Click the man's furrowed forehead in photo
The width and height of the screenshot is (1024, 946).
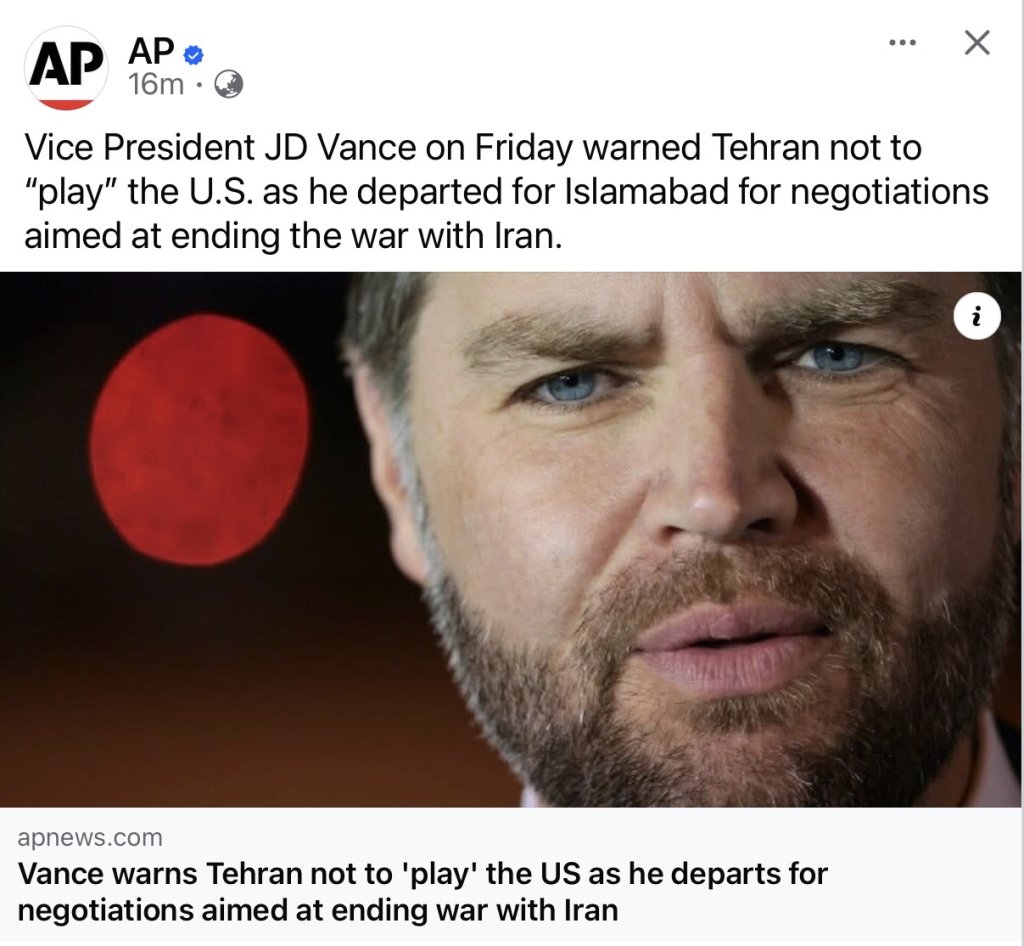click(x=690, y=300)
